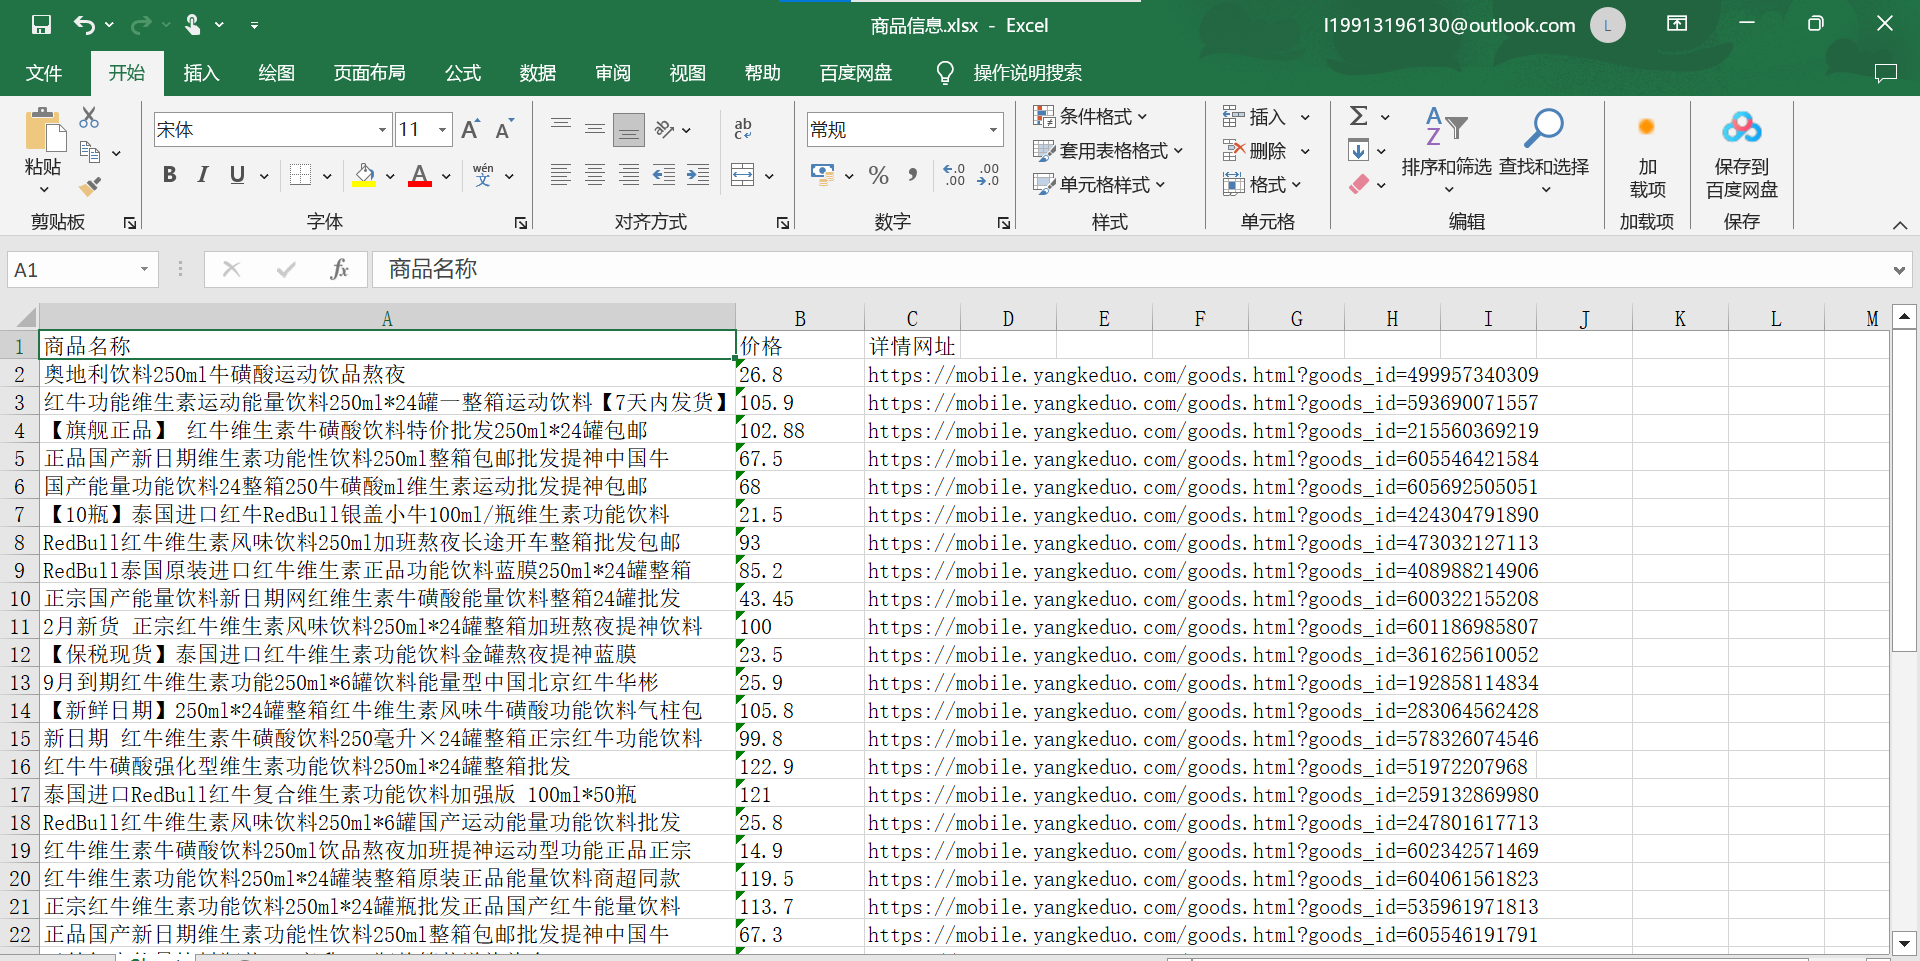
Task: Apply yellow fill color to cell
Action: coord(365,175)
